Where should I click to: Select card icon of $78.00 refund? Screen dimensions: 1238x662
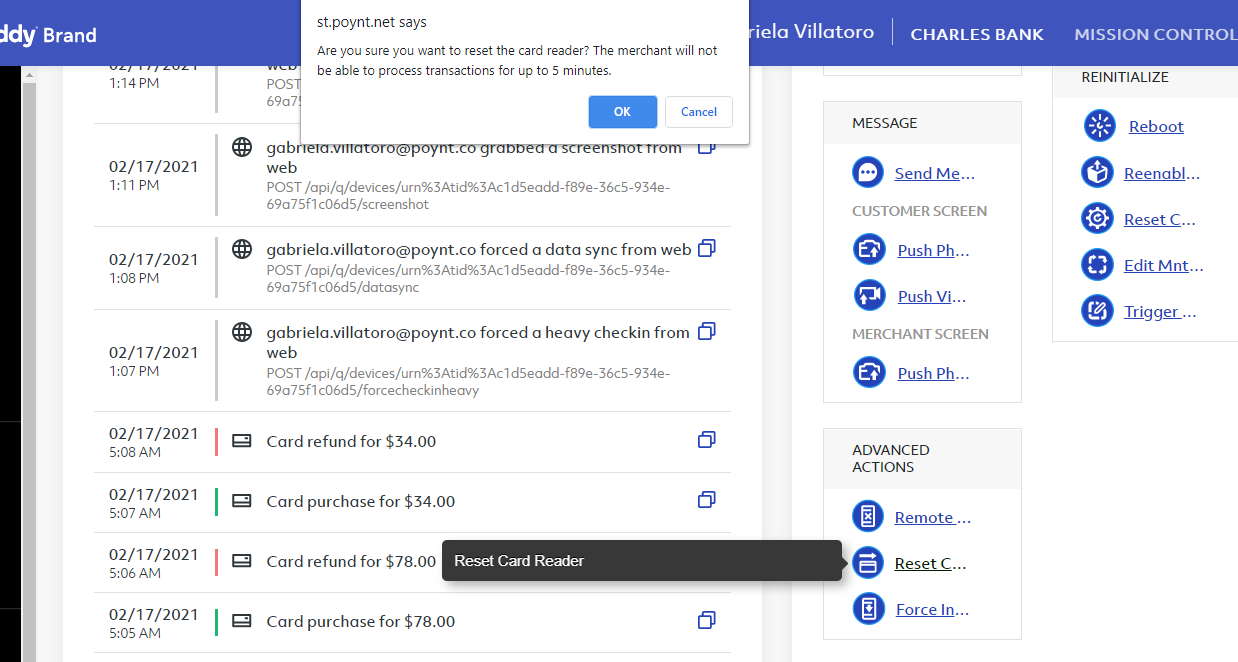242,561
